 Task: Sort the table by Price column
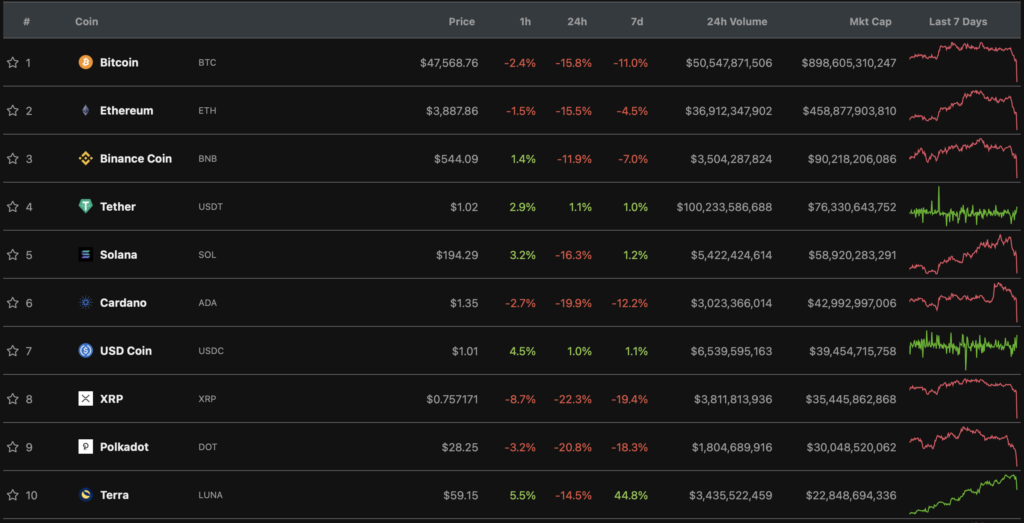point(461,21)
